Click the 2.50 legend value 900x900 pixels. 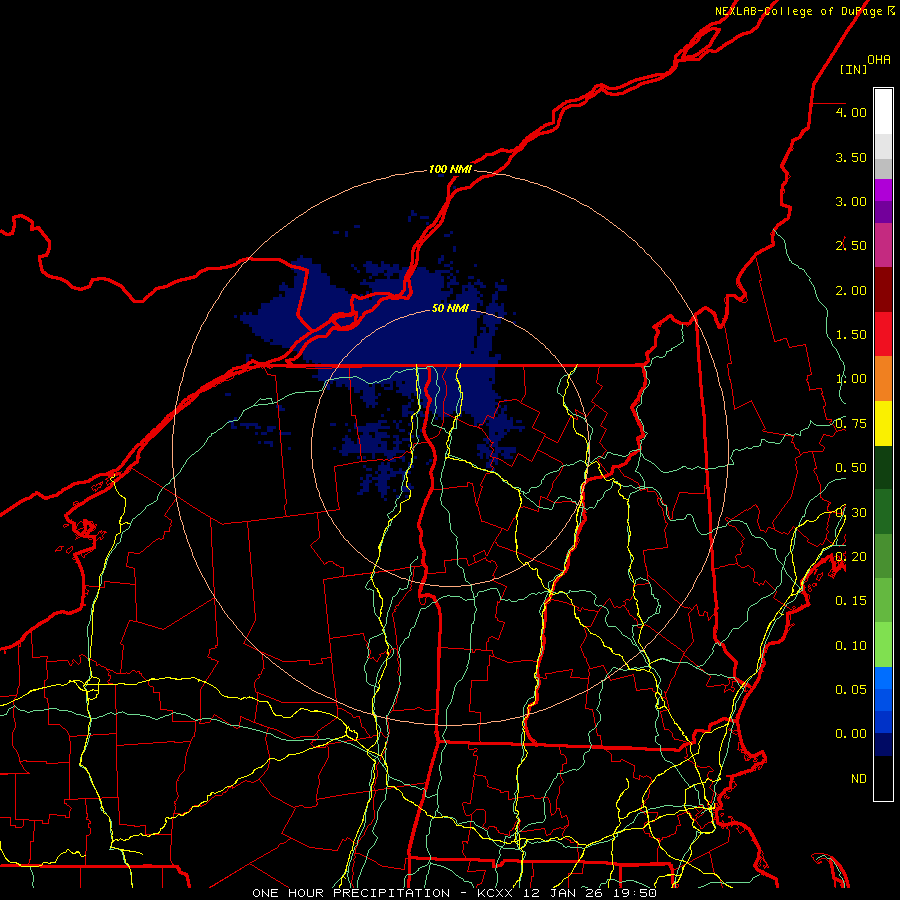(851, 246)
